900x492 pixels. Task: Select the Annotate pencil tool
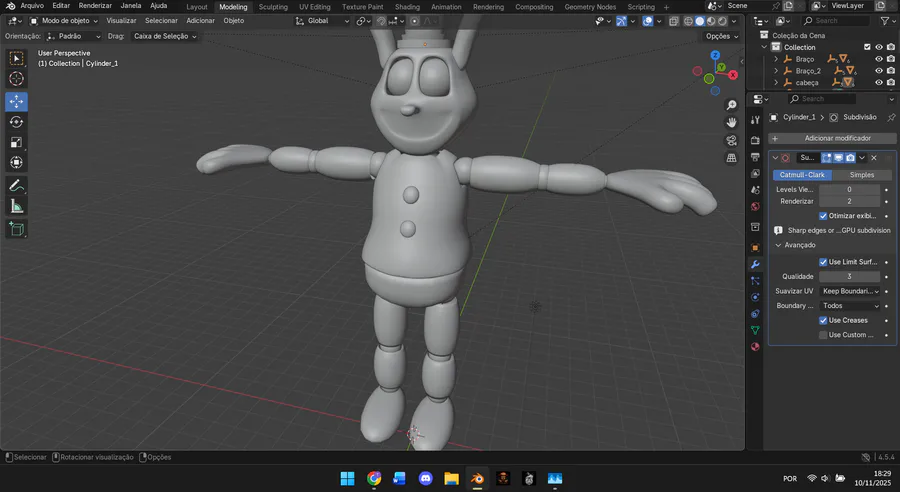[x=16, y=185]
